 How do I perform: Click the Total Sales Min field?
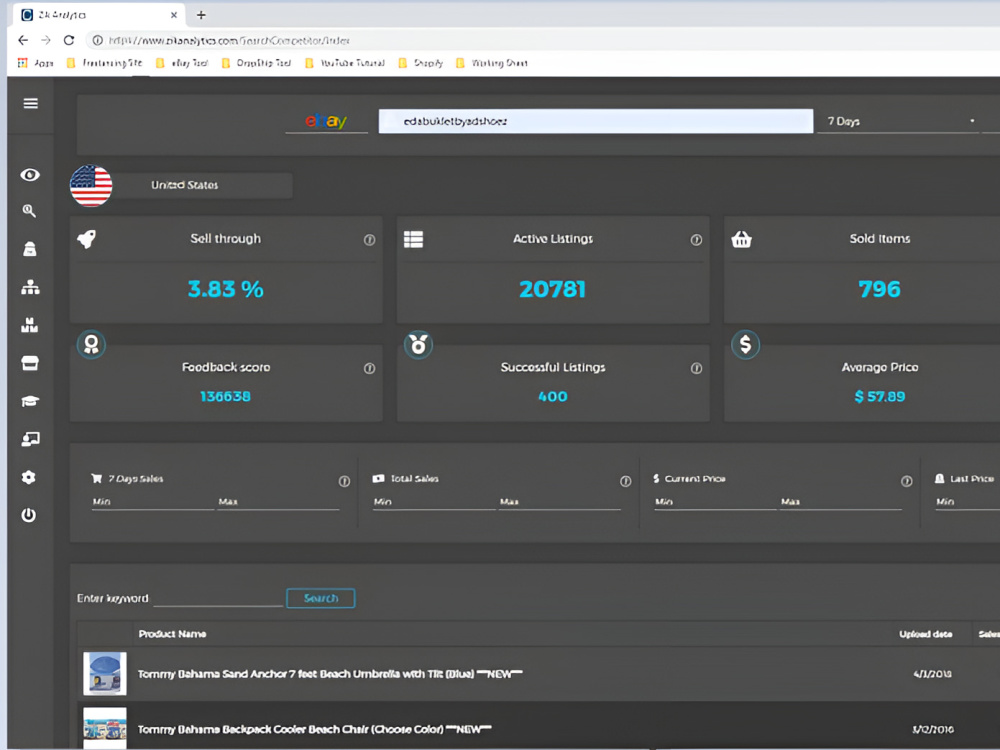point(434,502)
